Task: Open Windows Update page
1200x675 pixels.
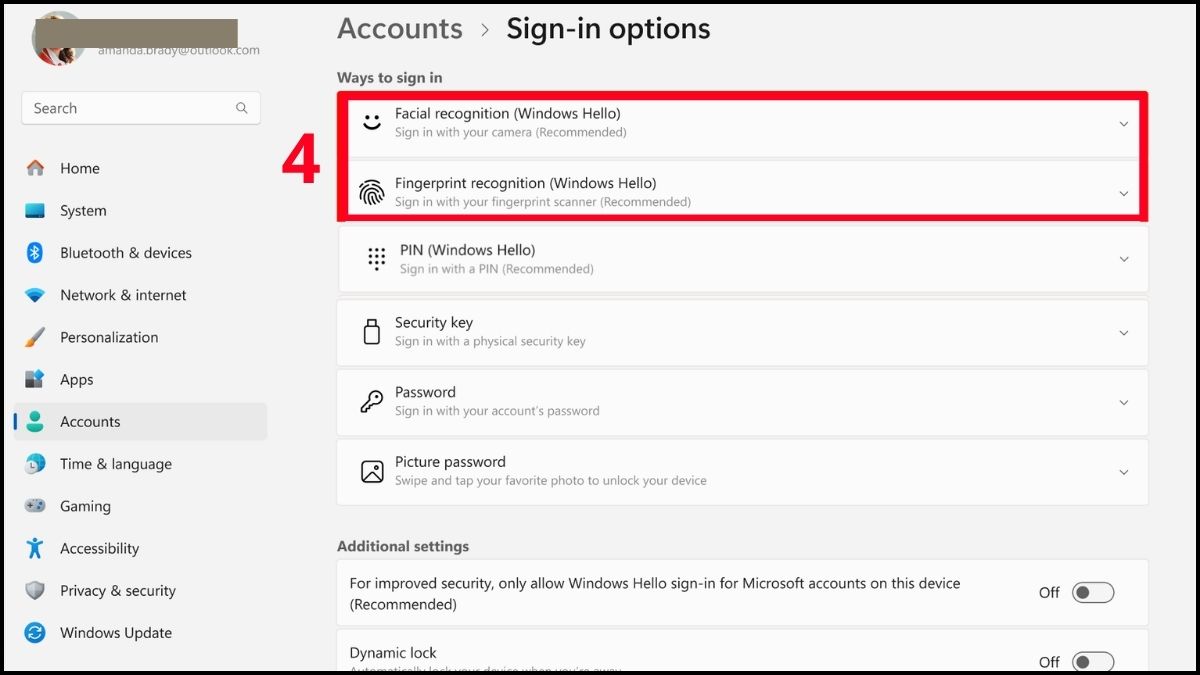Action: point(141,633)
